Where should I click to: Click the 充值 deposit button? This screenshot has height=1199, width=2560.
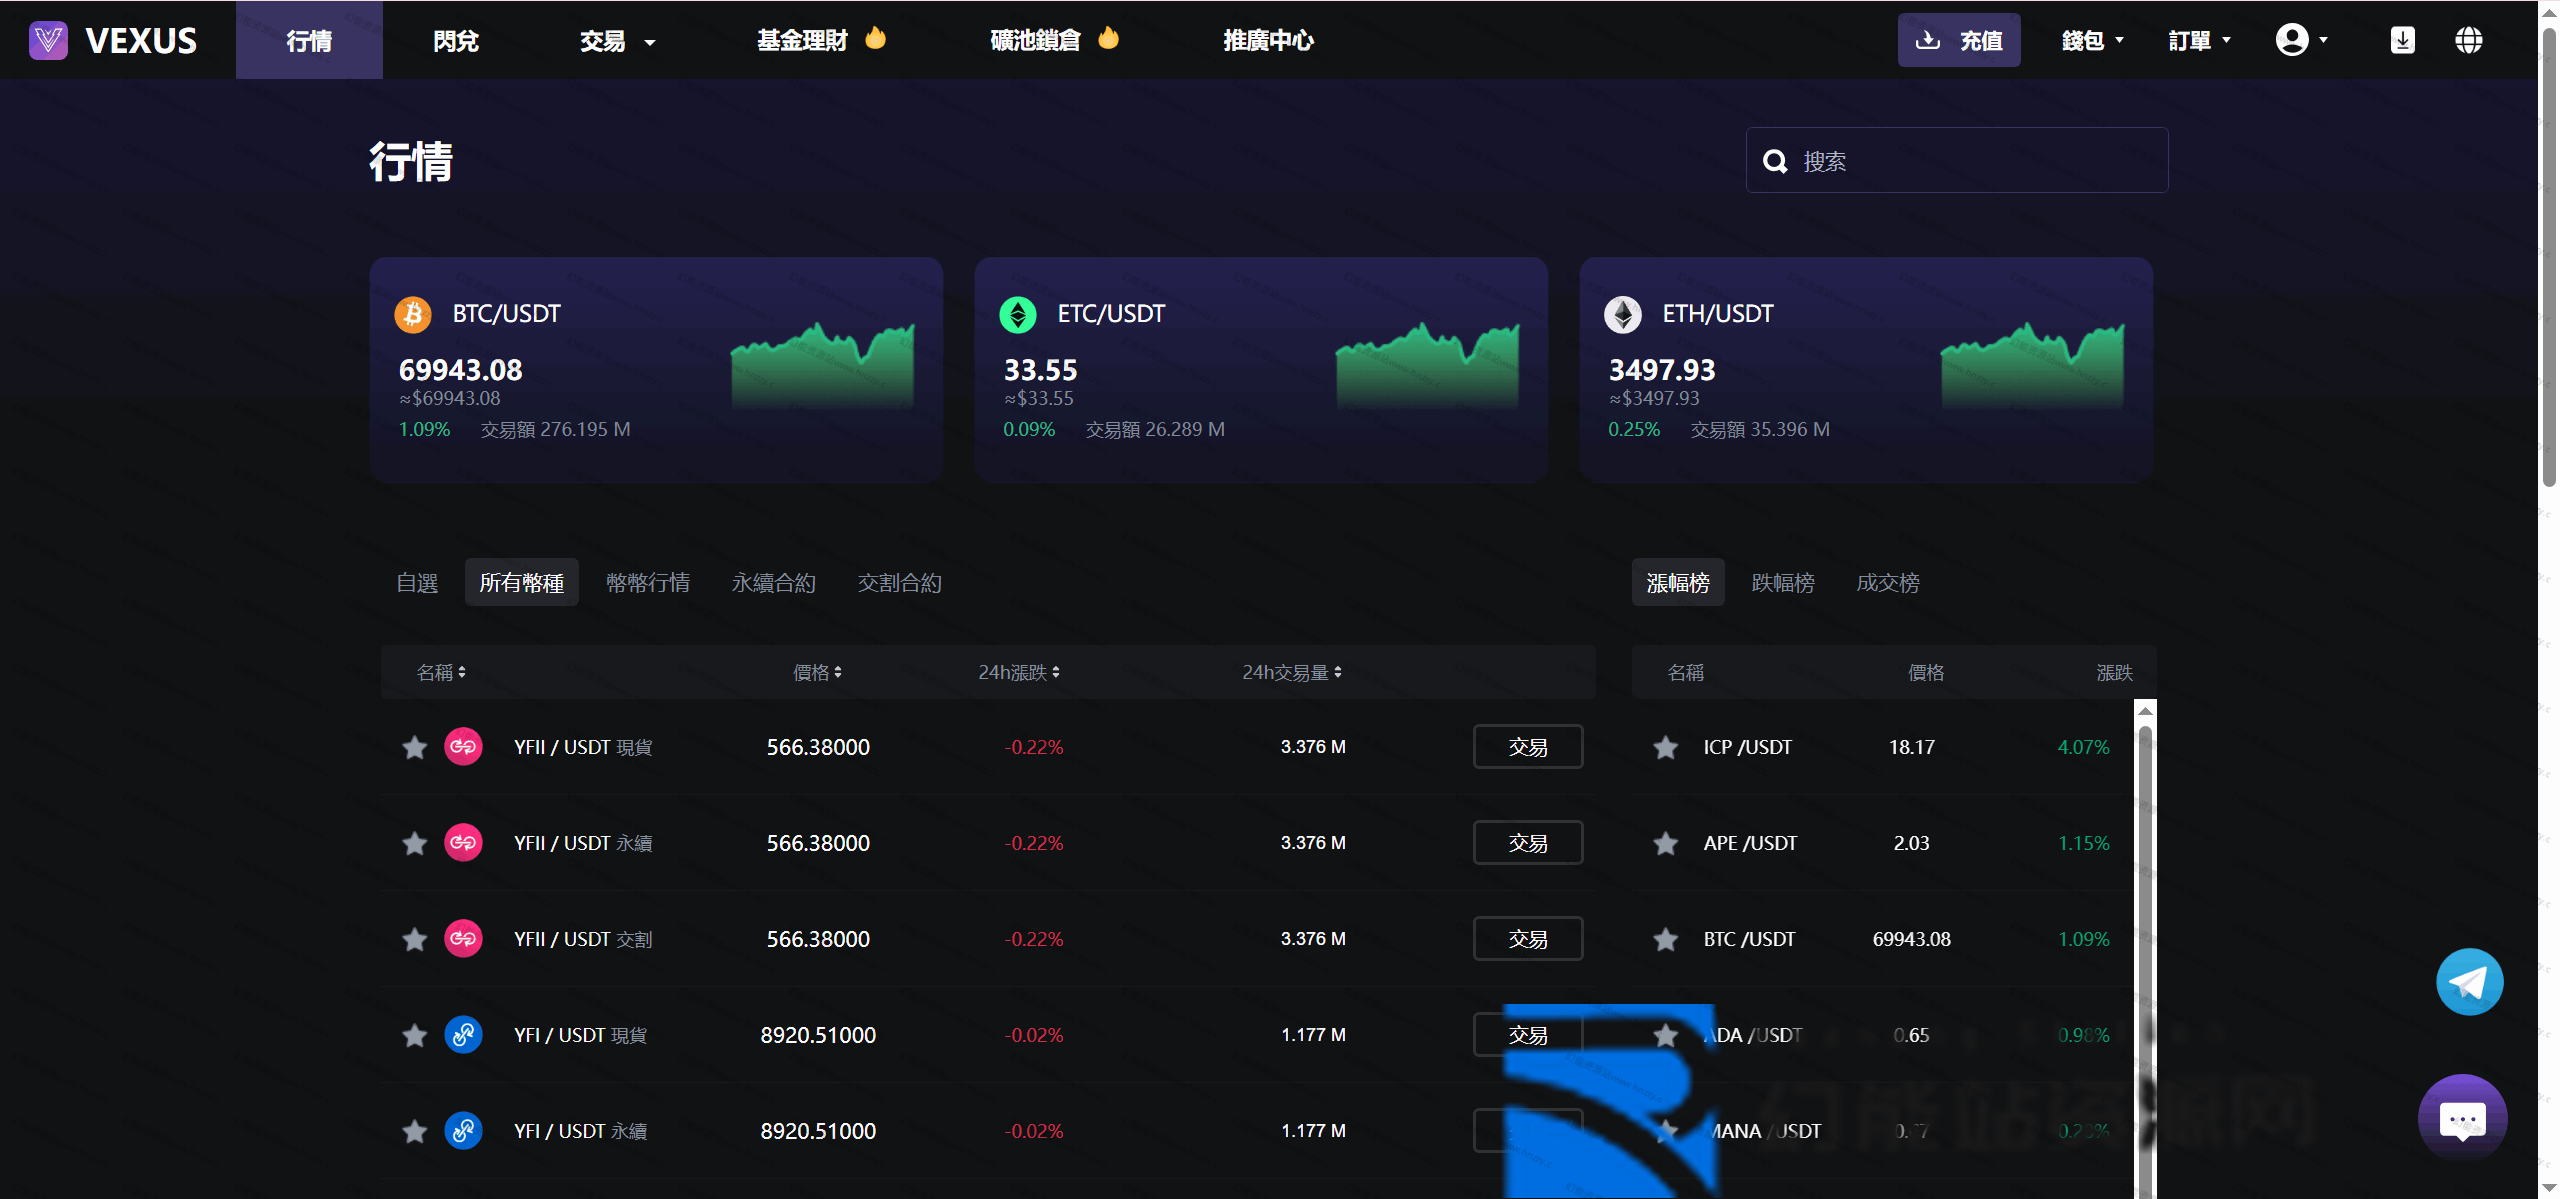tap(1959, 40)
